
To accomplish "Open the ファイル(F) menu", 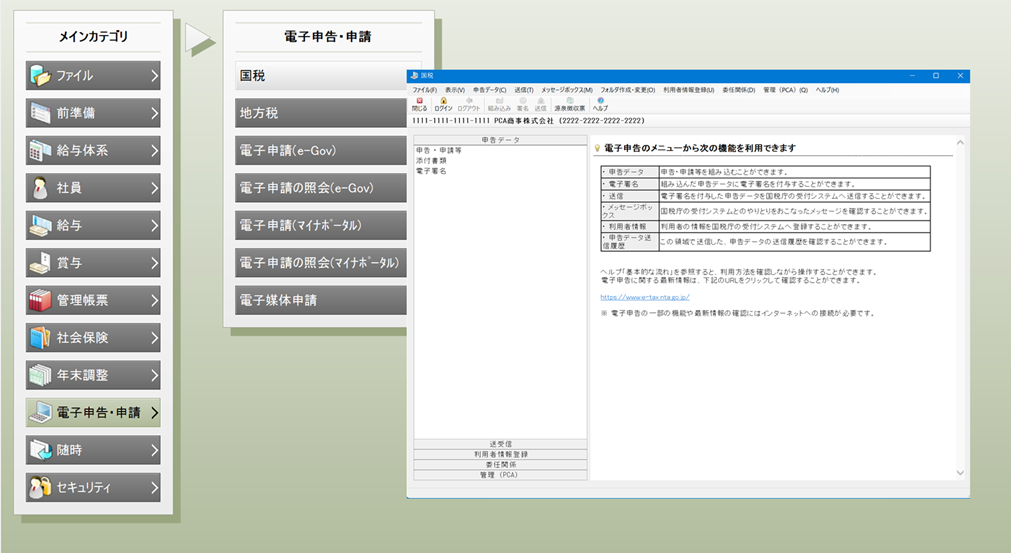I will [424, 90].
